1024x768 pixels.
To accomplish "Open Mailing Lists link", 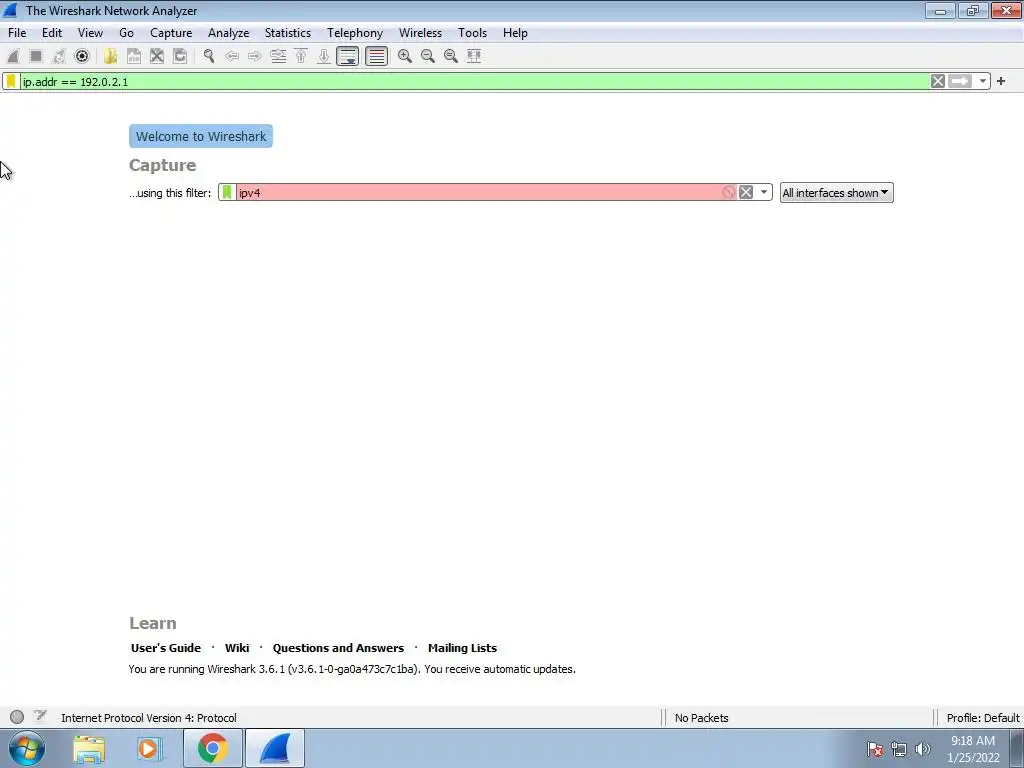I will [462, 648].
